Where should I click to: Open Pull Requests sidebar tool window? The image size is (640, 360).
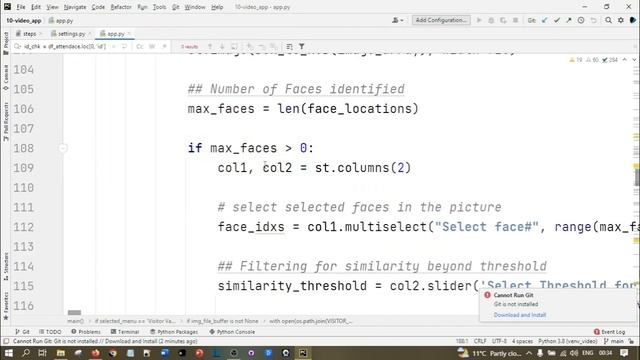[x=6, y=122]
